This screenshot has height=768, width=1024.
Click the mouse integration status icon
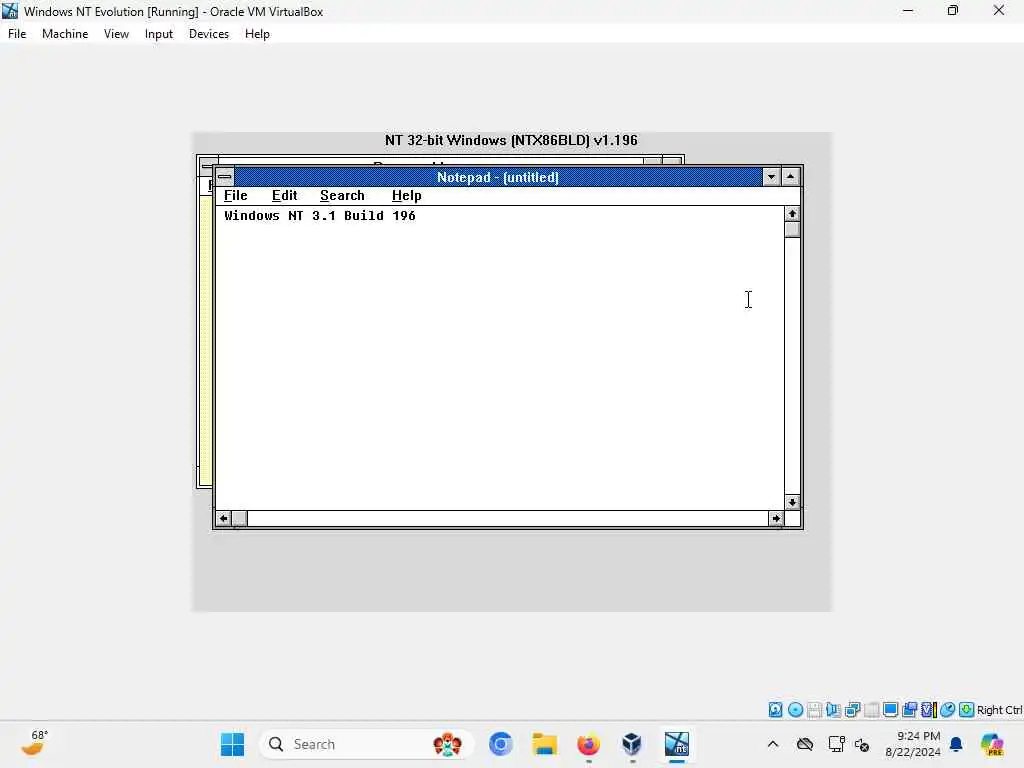948,710
